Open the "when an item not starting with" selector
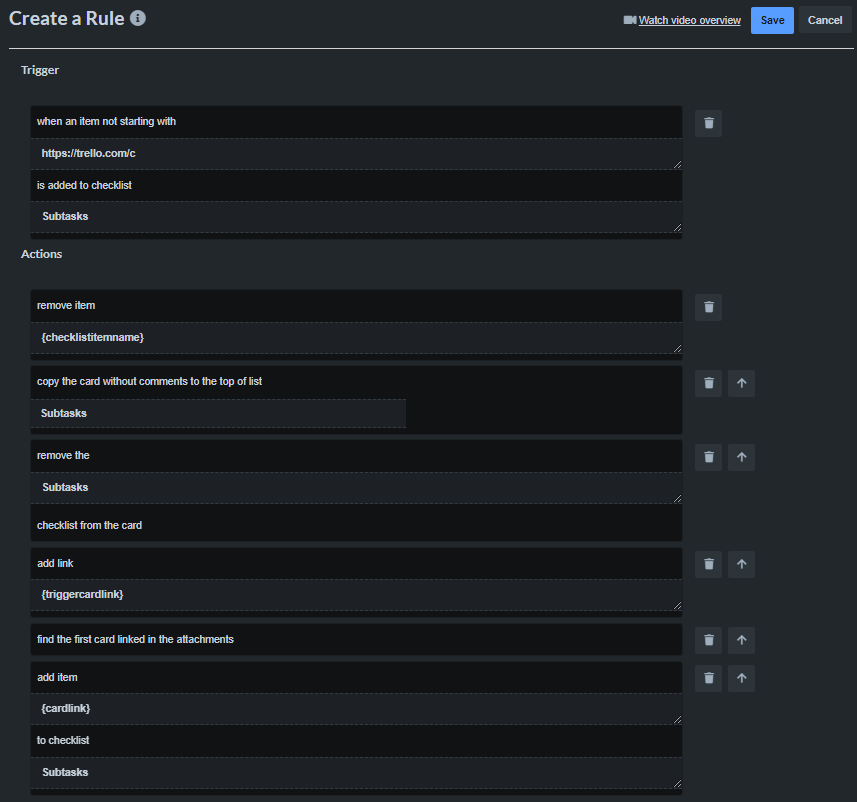The width and height of the screenshot is (857, 802). coord(355,121)
